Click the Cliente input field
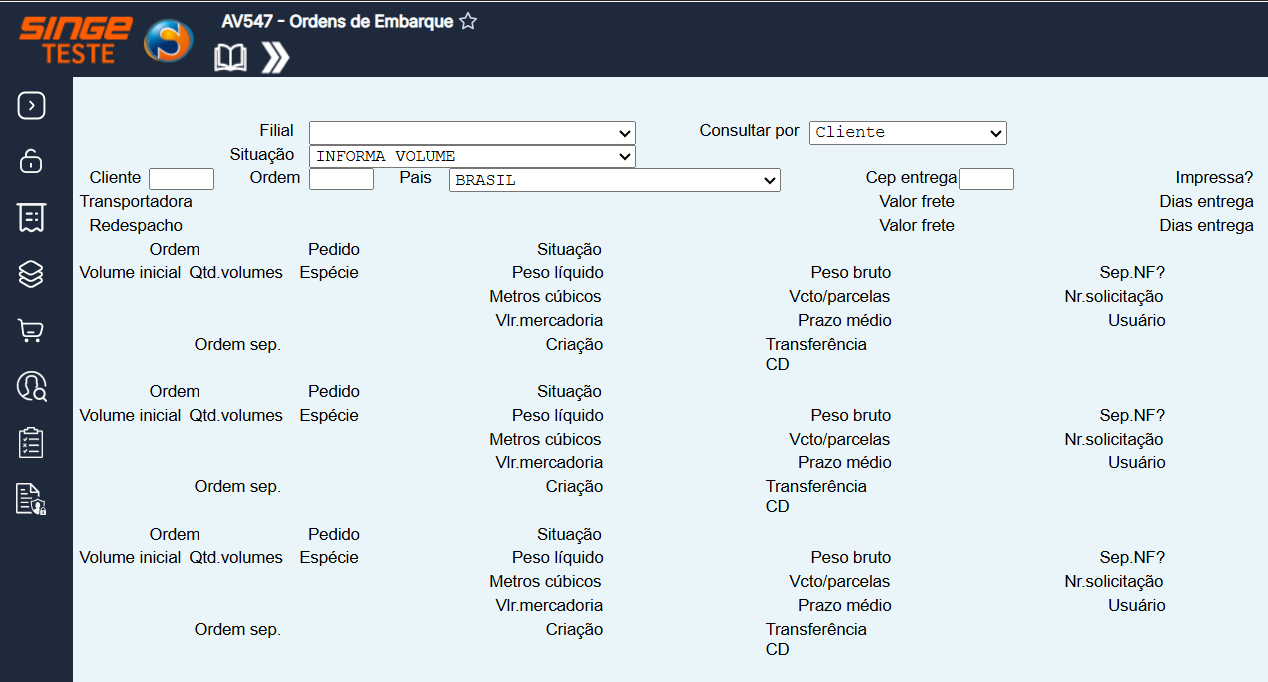Image resolution: width=1268 pixels, height=682 pixels. coord(181,179)
